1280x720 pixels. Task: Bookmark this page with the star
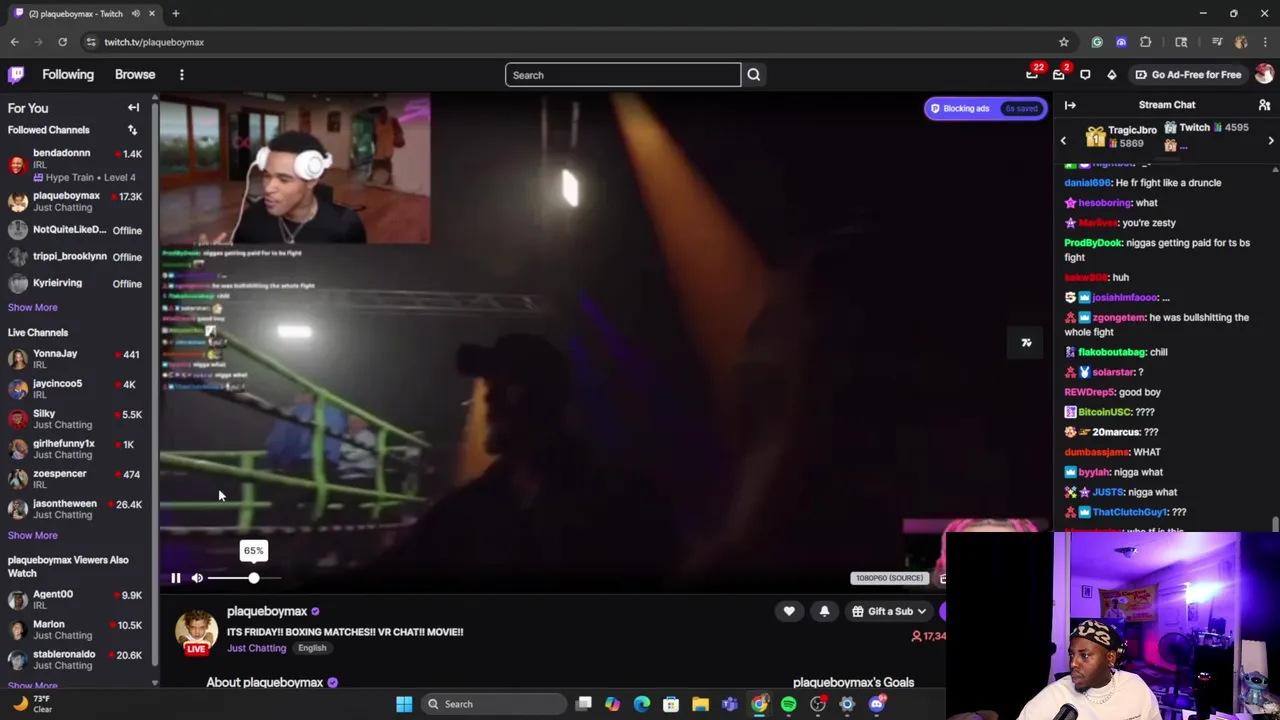click(x=1064, y=42)
